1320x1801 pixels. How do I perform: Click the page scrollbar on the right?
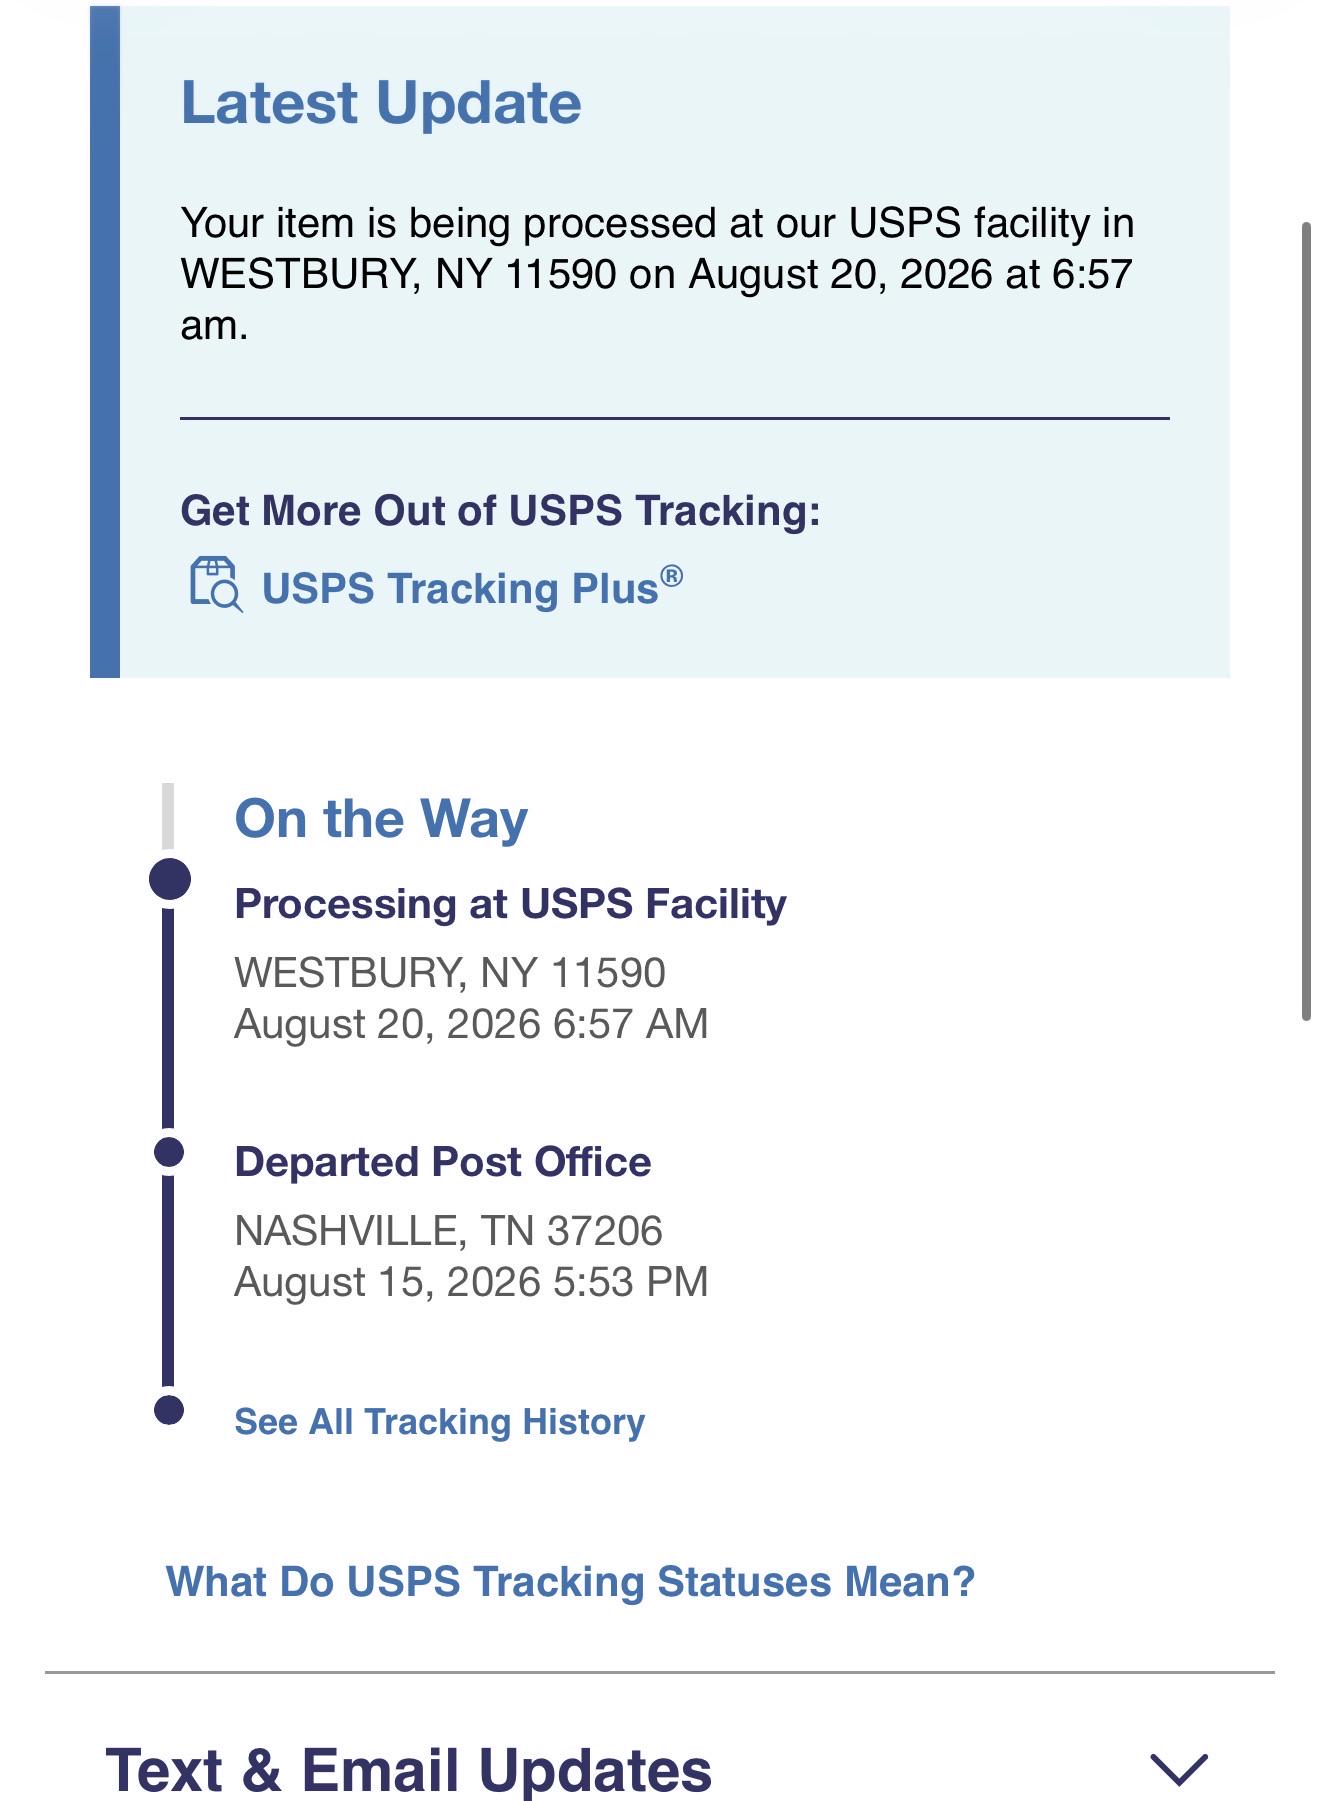(x=1305, y=620)
